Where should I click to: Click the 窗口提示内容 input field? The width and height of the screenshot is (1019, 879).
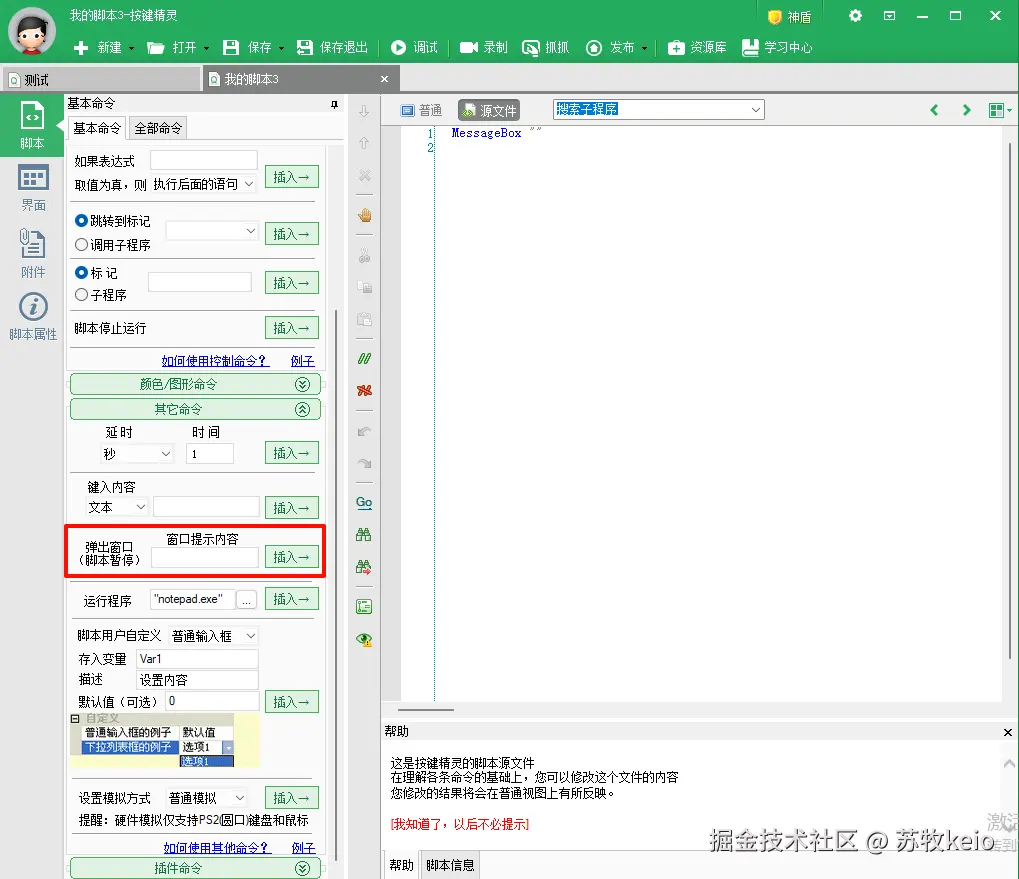205,557
